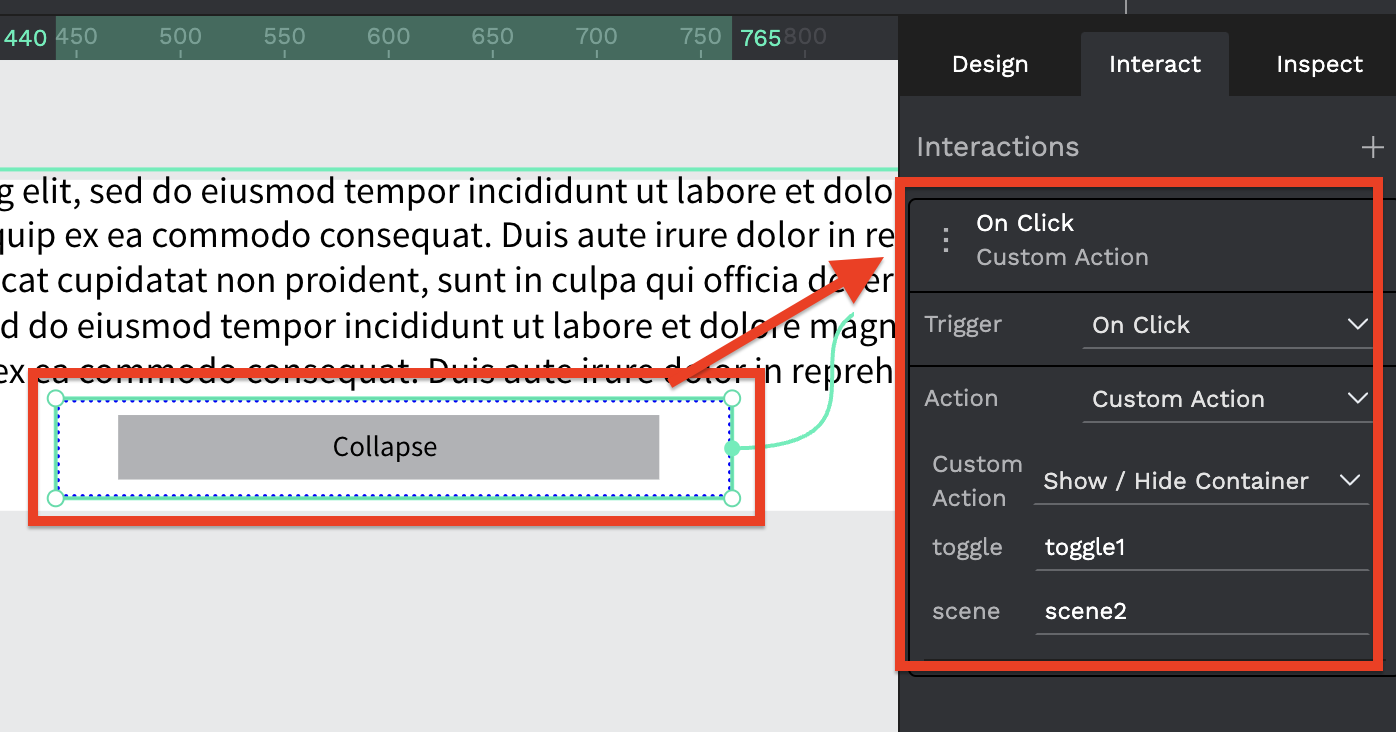Click the Collapse button on canvas

388,447
